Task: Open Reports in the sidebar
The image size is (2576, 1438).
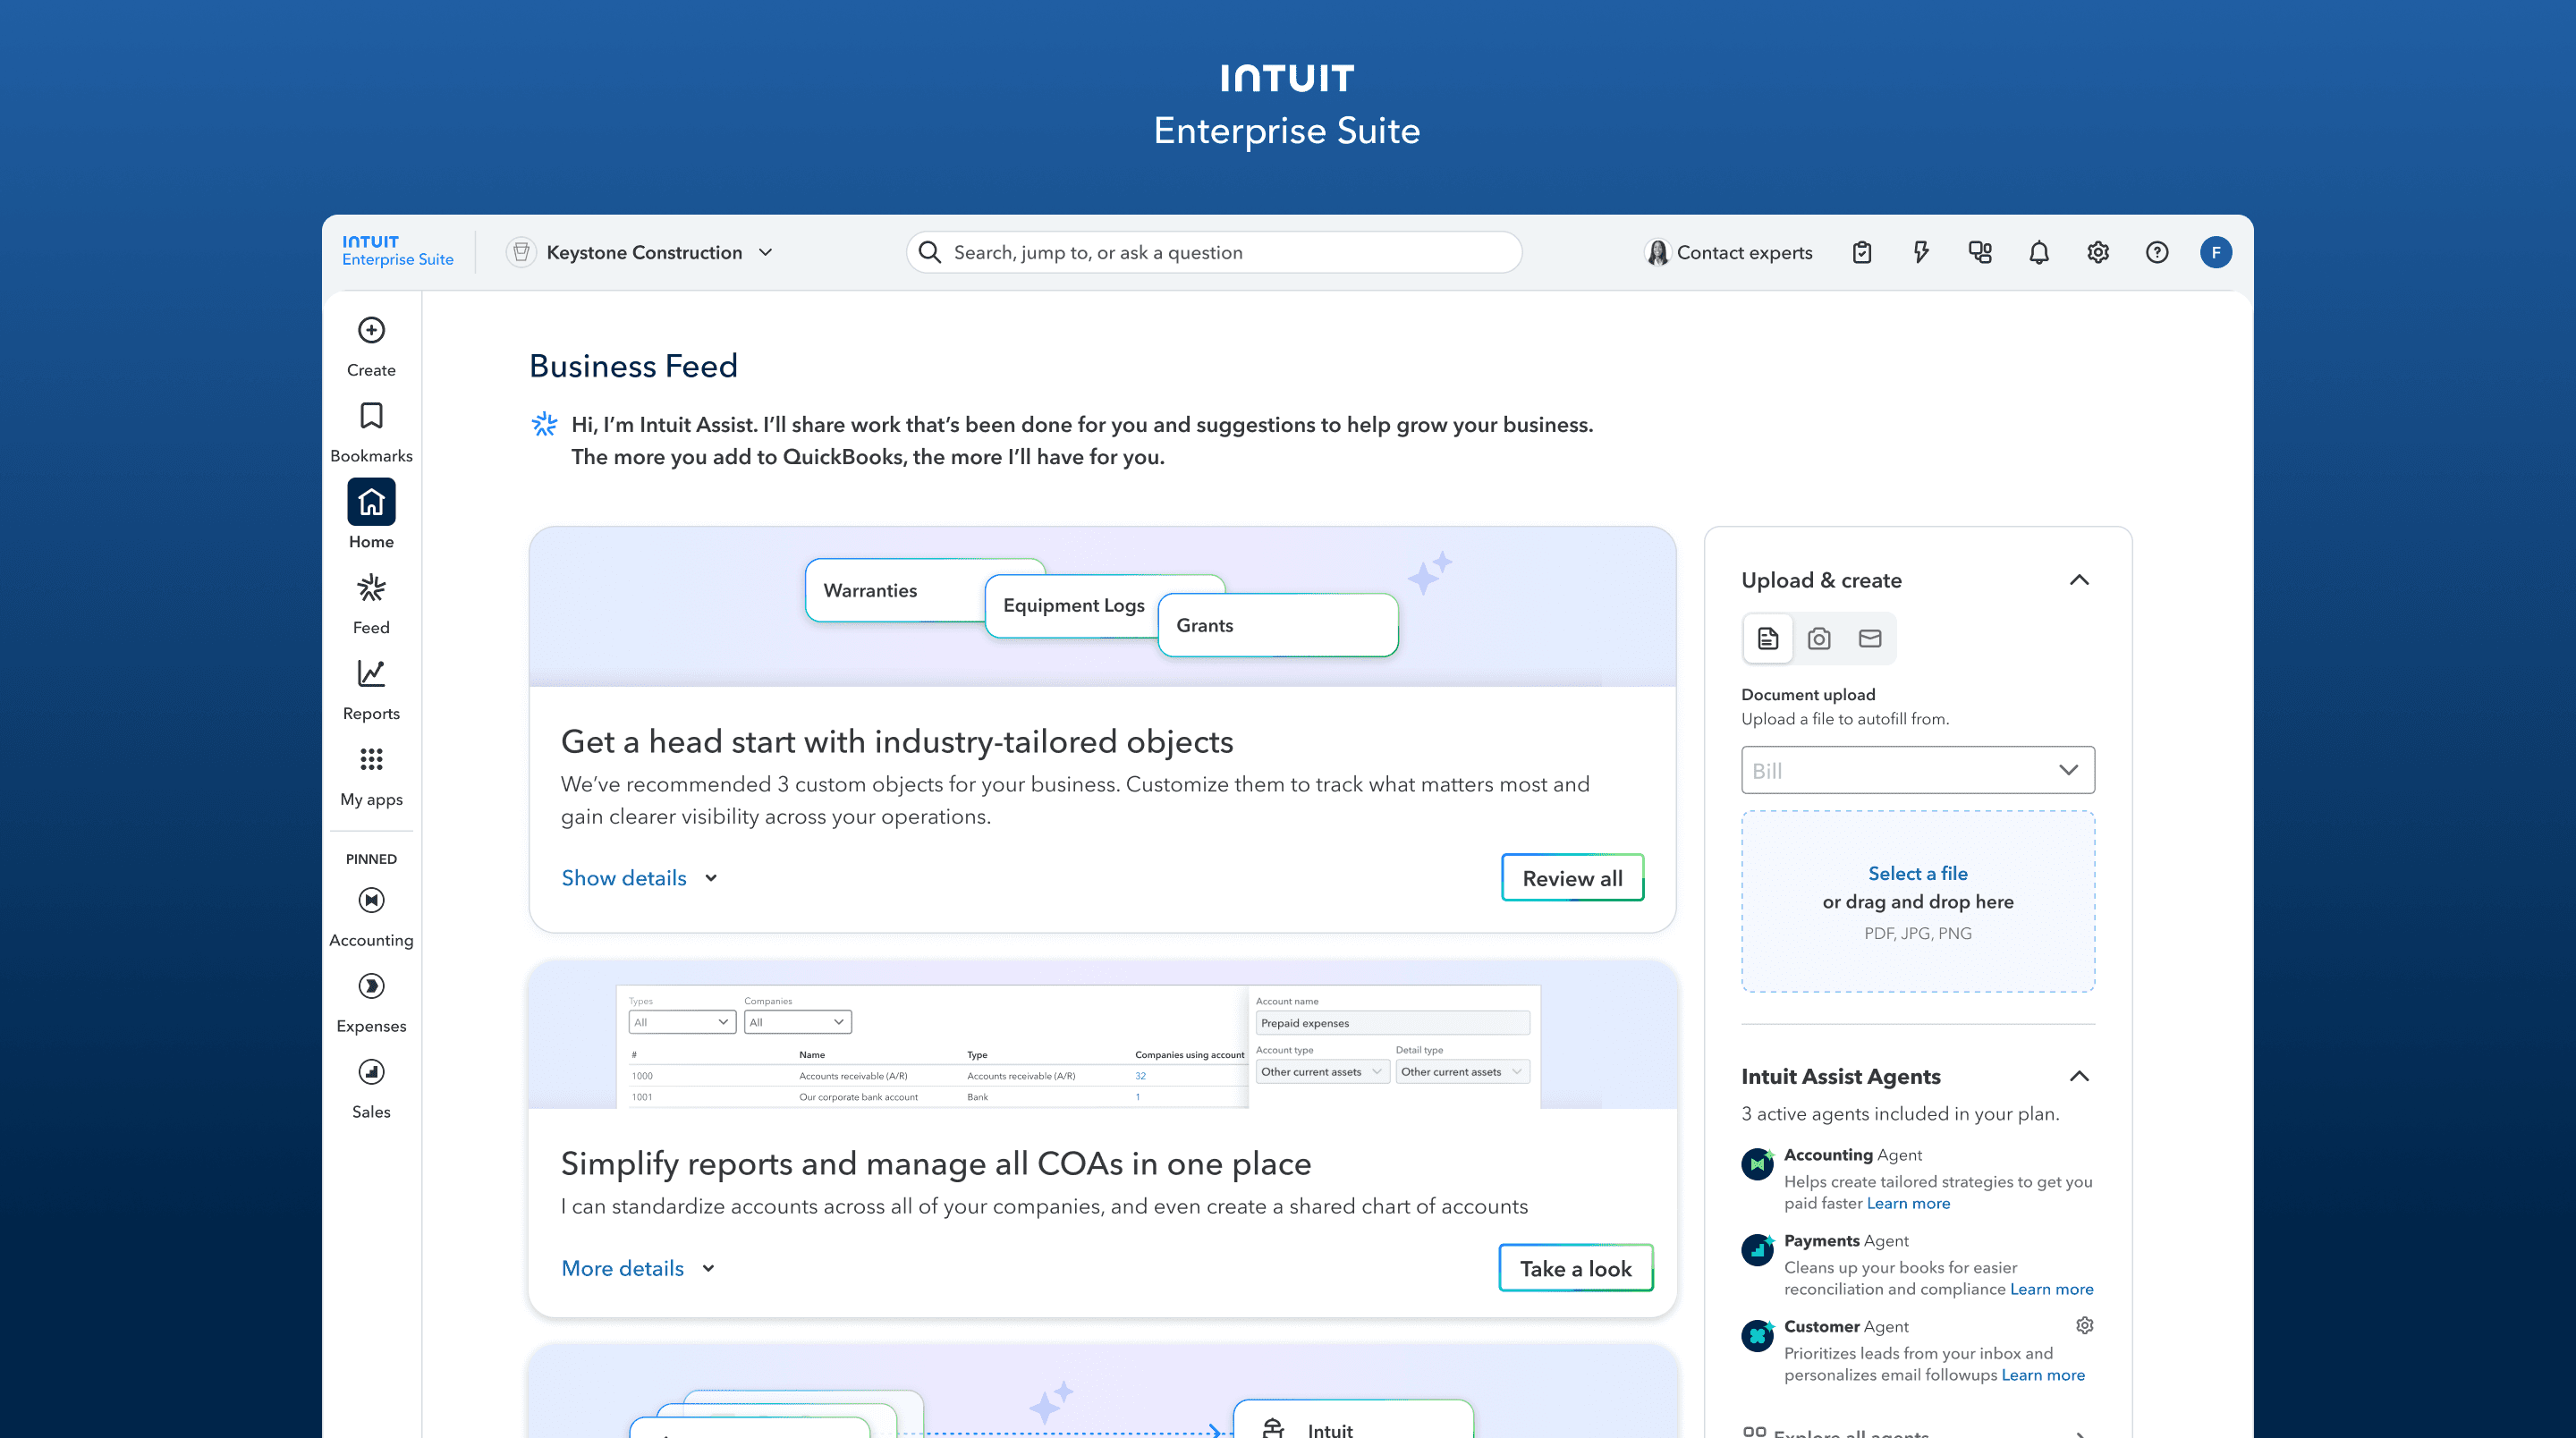Action: [x=371, y=675]
